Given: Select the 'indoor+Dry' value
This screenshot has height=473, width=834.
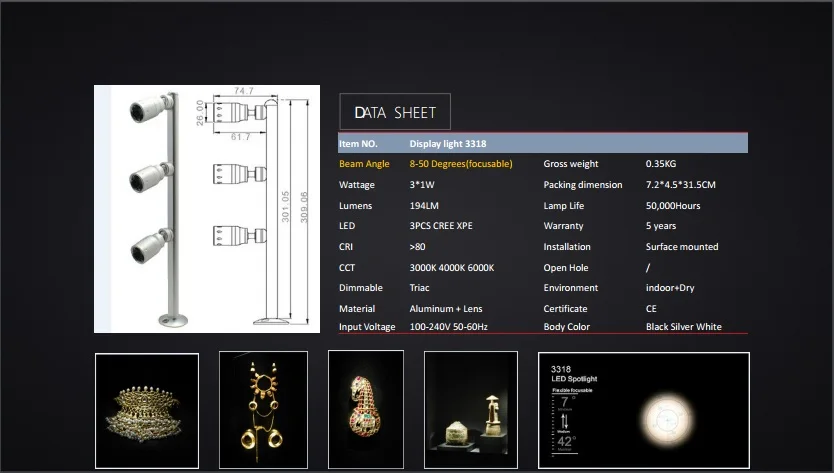Looking at the screenshot, I should (x=670, y=287).
